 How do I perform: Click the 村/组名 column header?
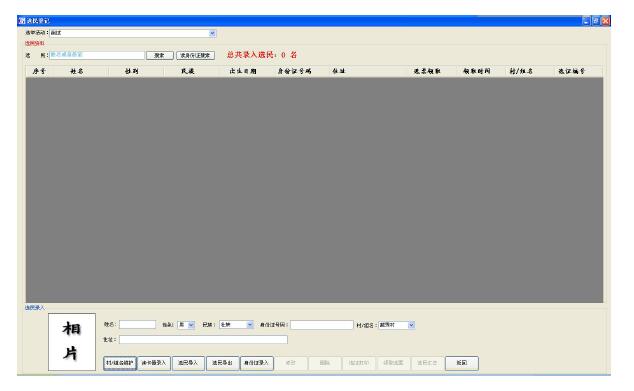coord(521,71)
